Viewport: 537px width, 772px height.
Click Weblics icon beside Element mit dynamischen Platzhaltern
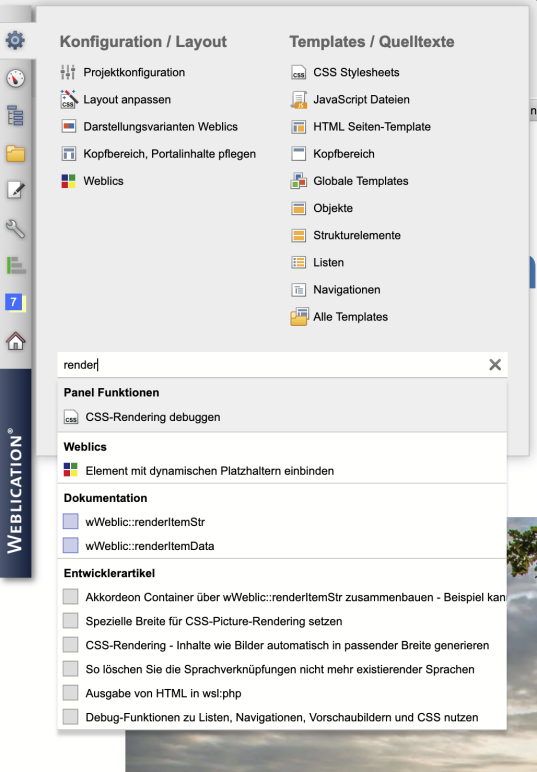click(x=71, y=470)
